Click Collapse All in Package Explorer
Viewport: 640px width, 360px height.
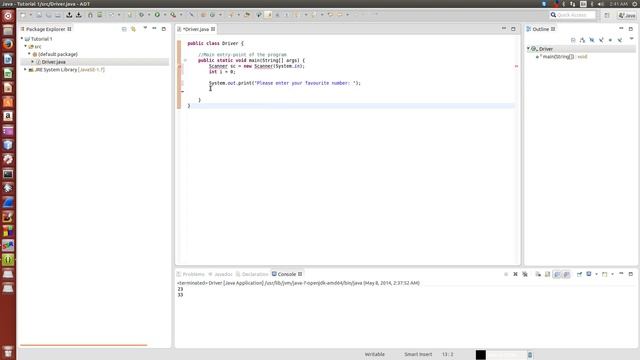tap(124, 29)
